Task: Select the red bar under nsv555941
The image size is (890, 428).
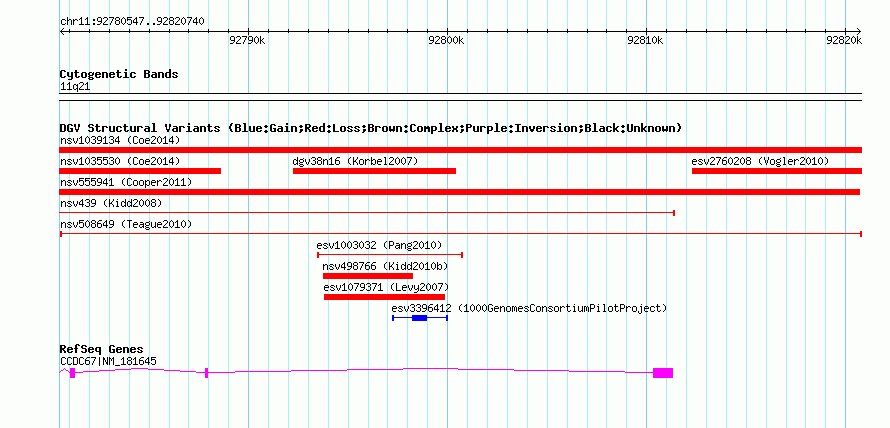Action: point(460,192)
